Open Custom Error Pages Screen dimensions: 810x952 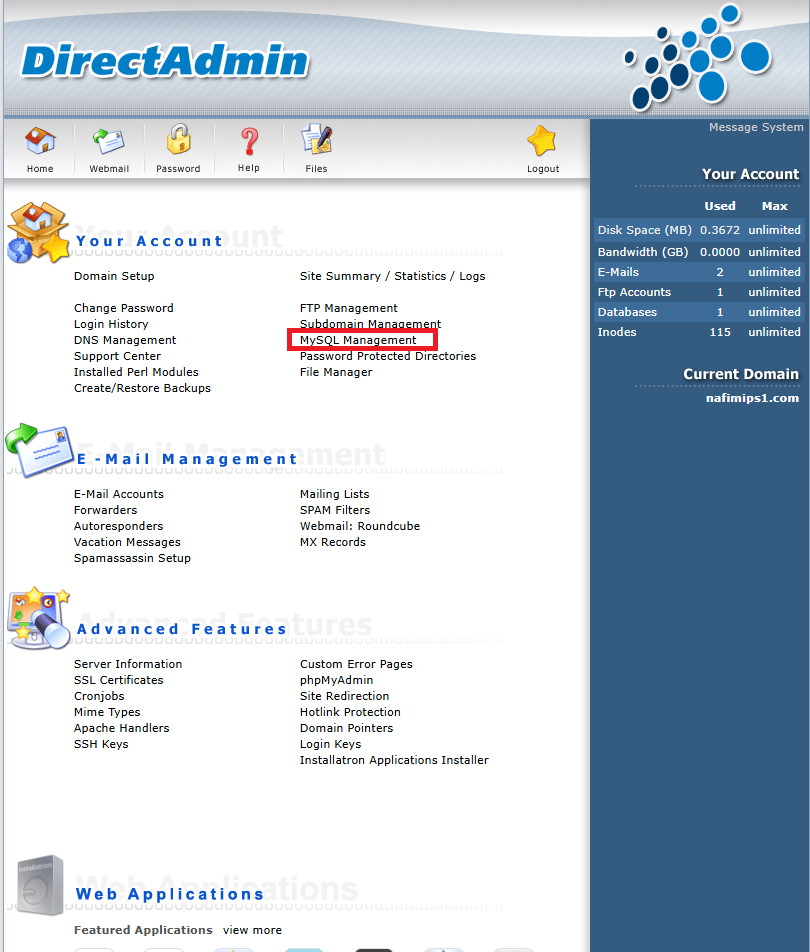click(x=356, y=664)
